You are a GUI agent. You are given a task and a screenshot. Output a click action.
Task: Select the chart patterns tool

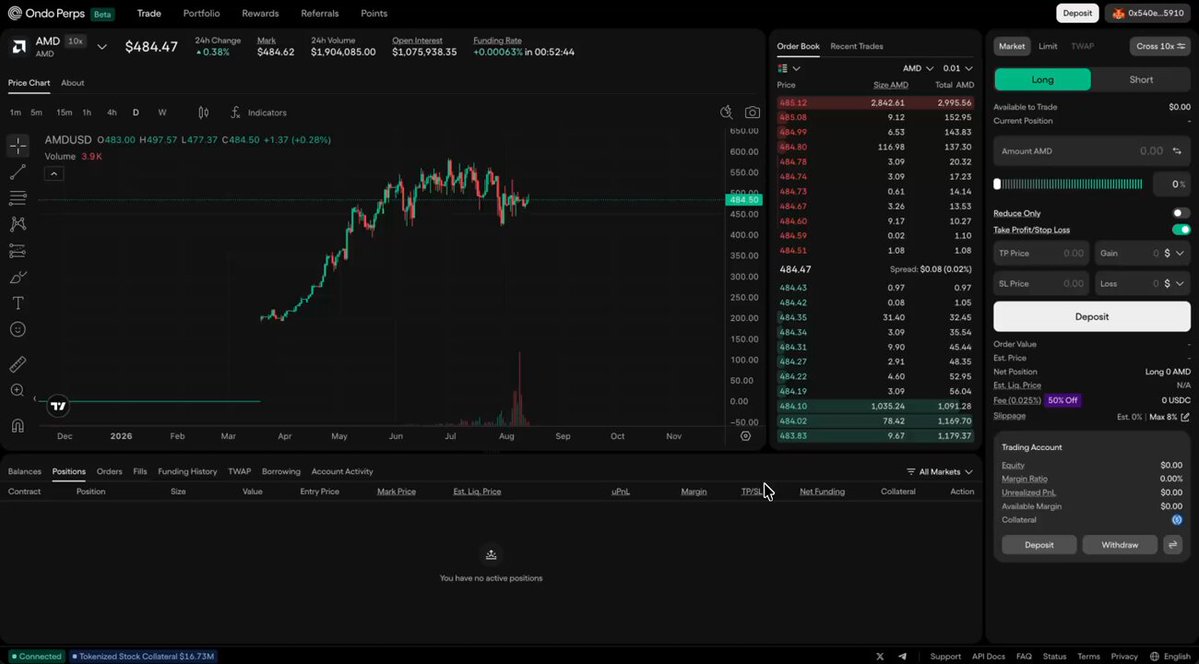(x=18, y=224)
